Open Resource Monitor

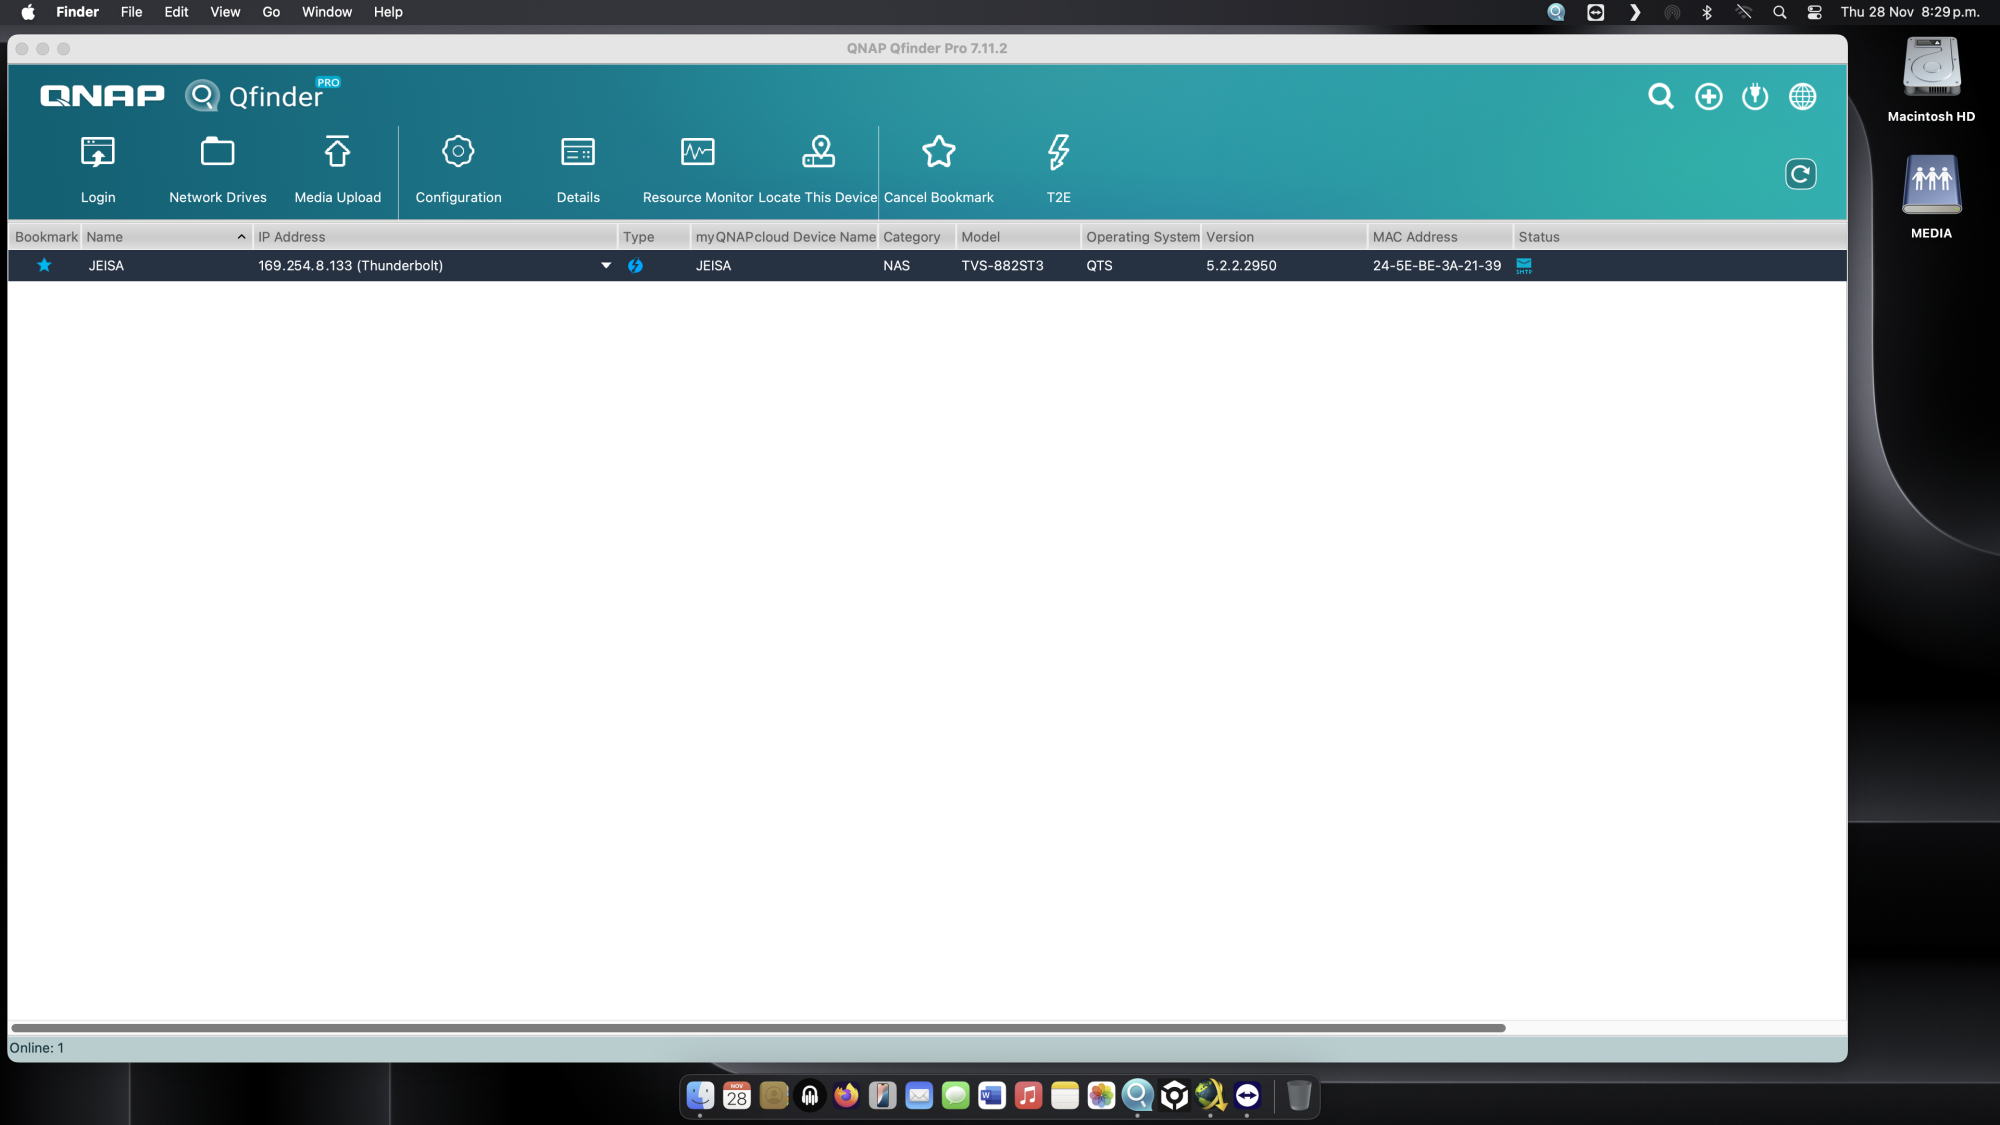697,153
